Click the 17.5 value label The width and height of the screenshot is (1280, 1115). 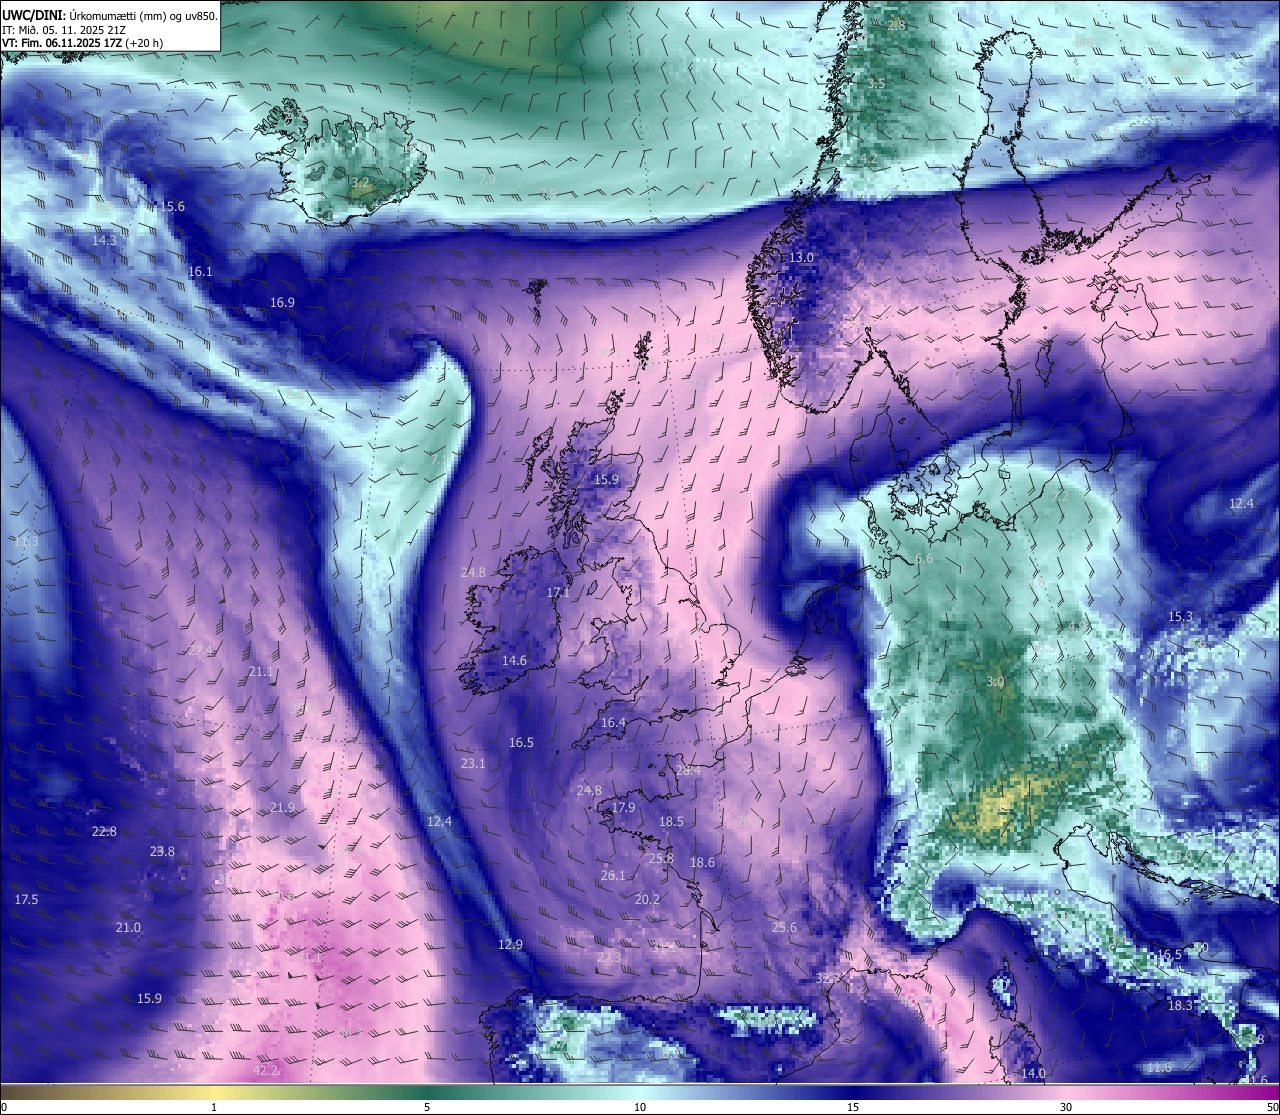(x=26, y=900)
